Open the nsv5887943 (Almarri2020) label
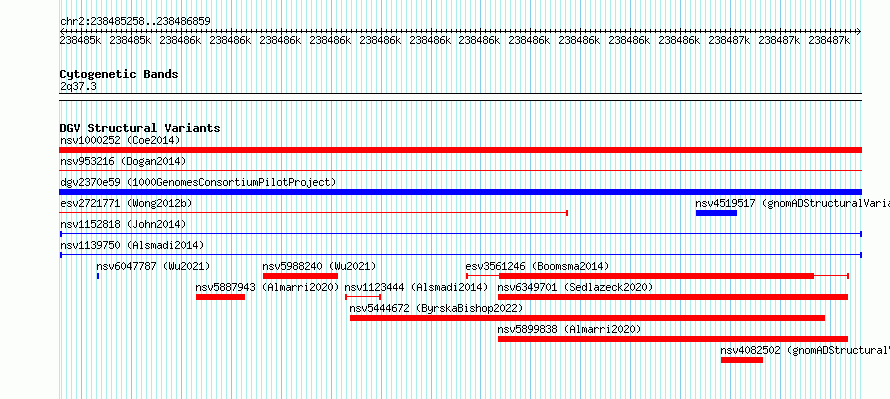The image size is (890, 399). (267, 287)
